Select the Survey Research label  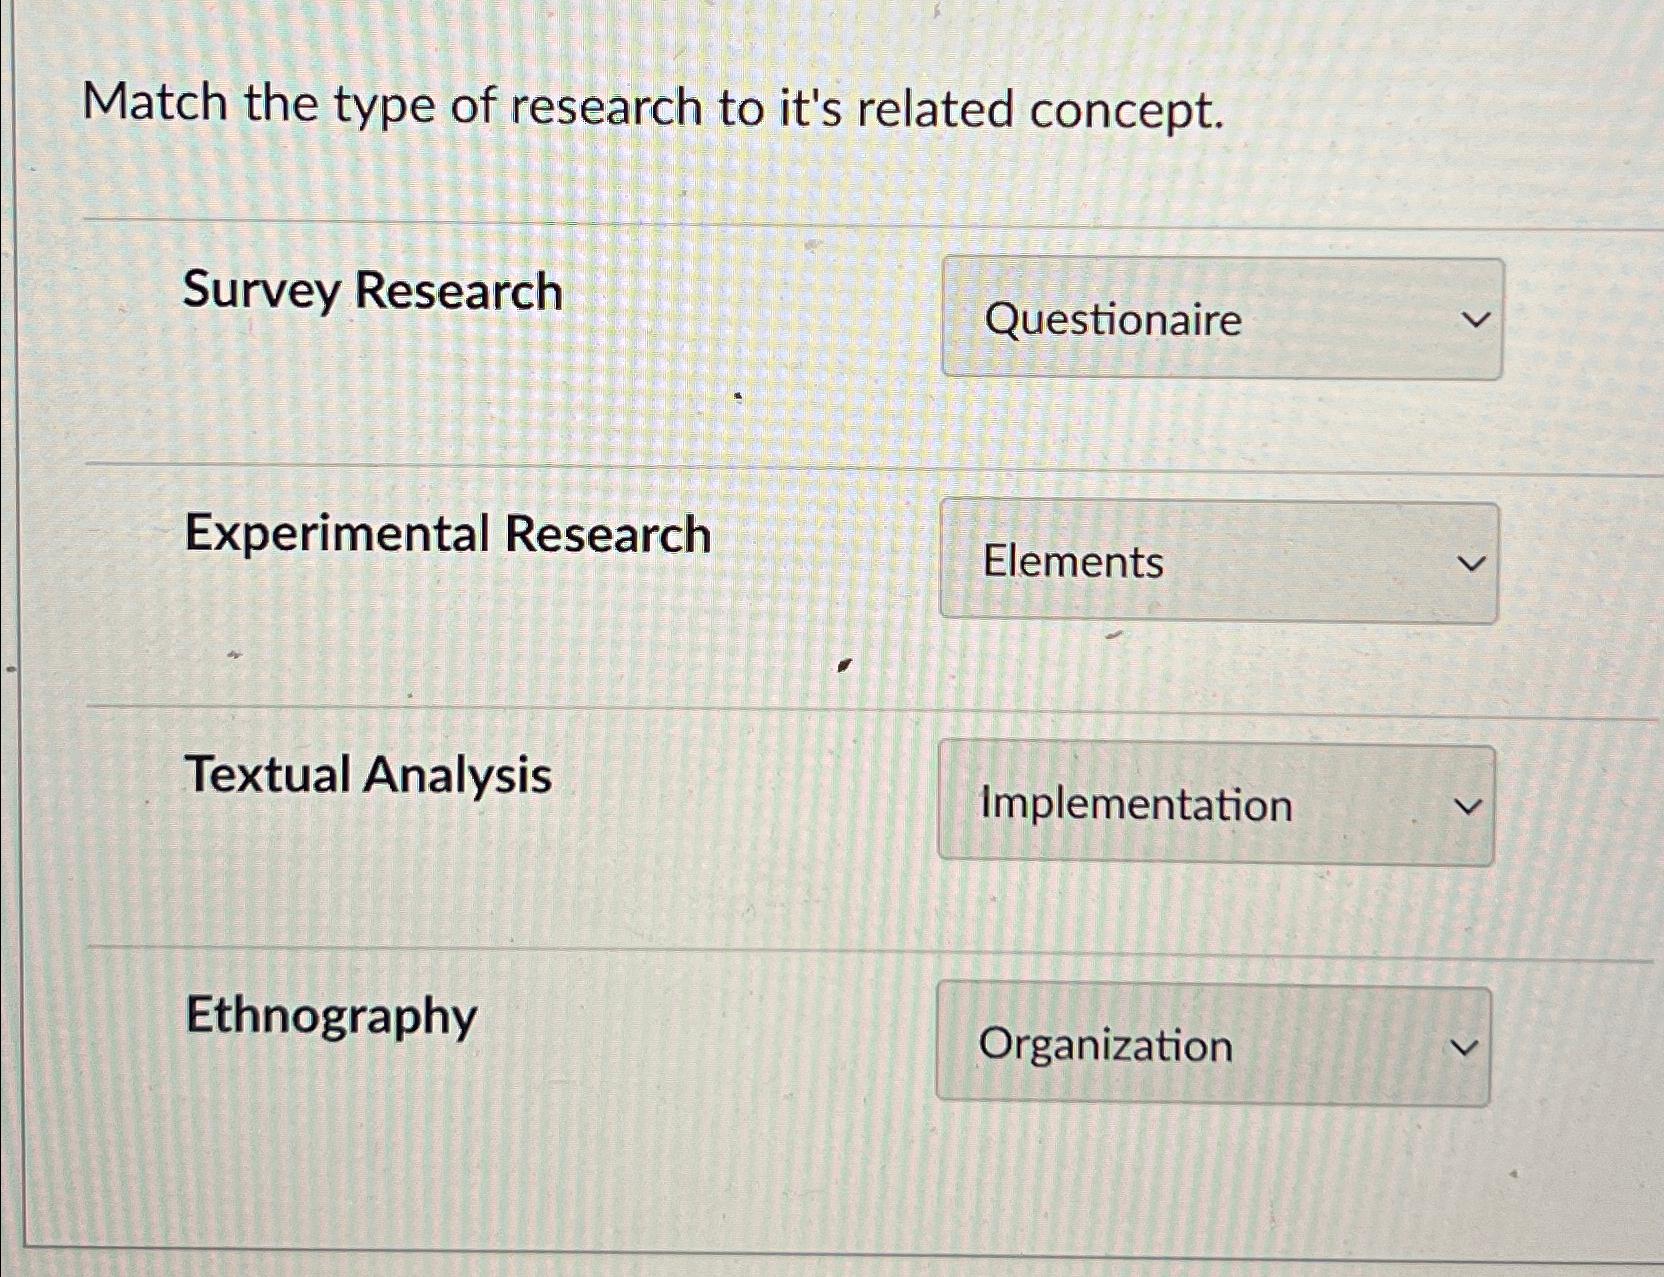coord(371,292)
